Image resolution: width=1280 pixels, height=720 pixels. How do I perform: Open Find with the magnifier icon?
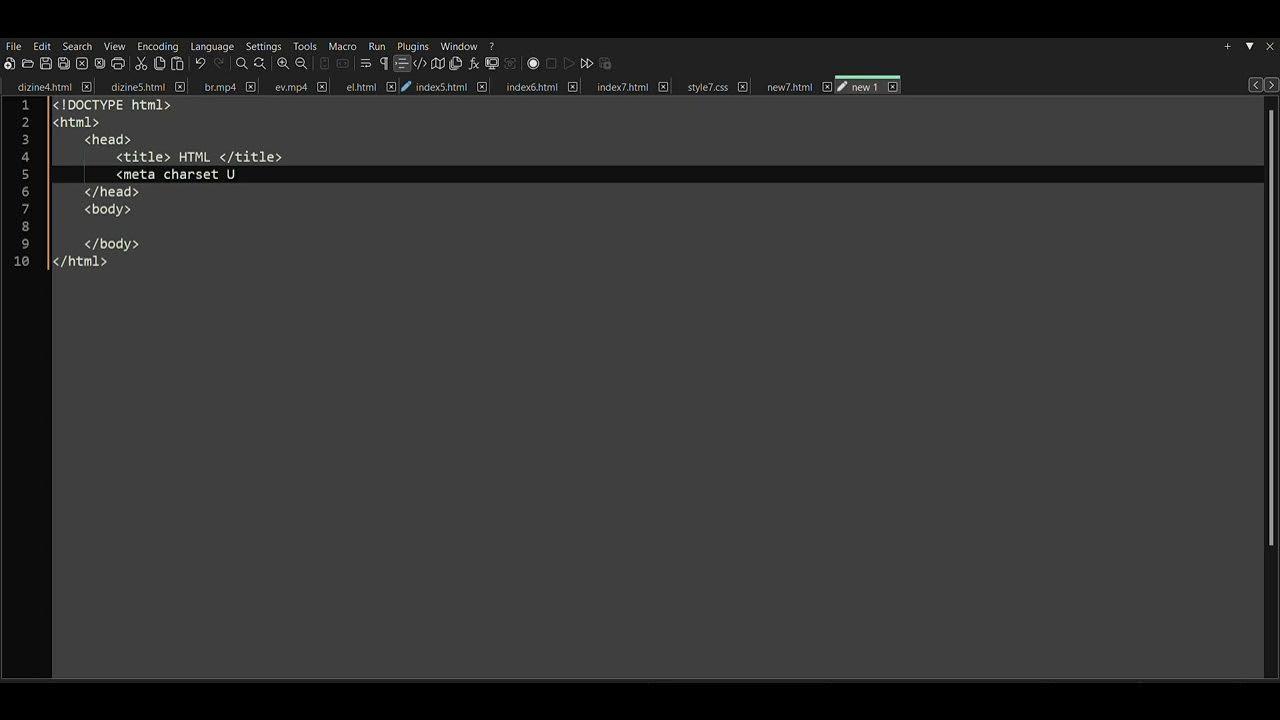[x=241, y=63]
